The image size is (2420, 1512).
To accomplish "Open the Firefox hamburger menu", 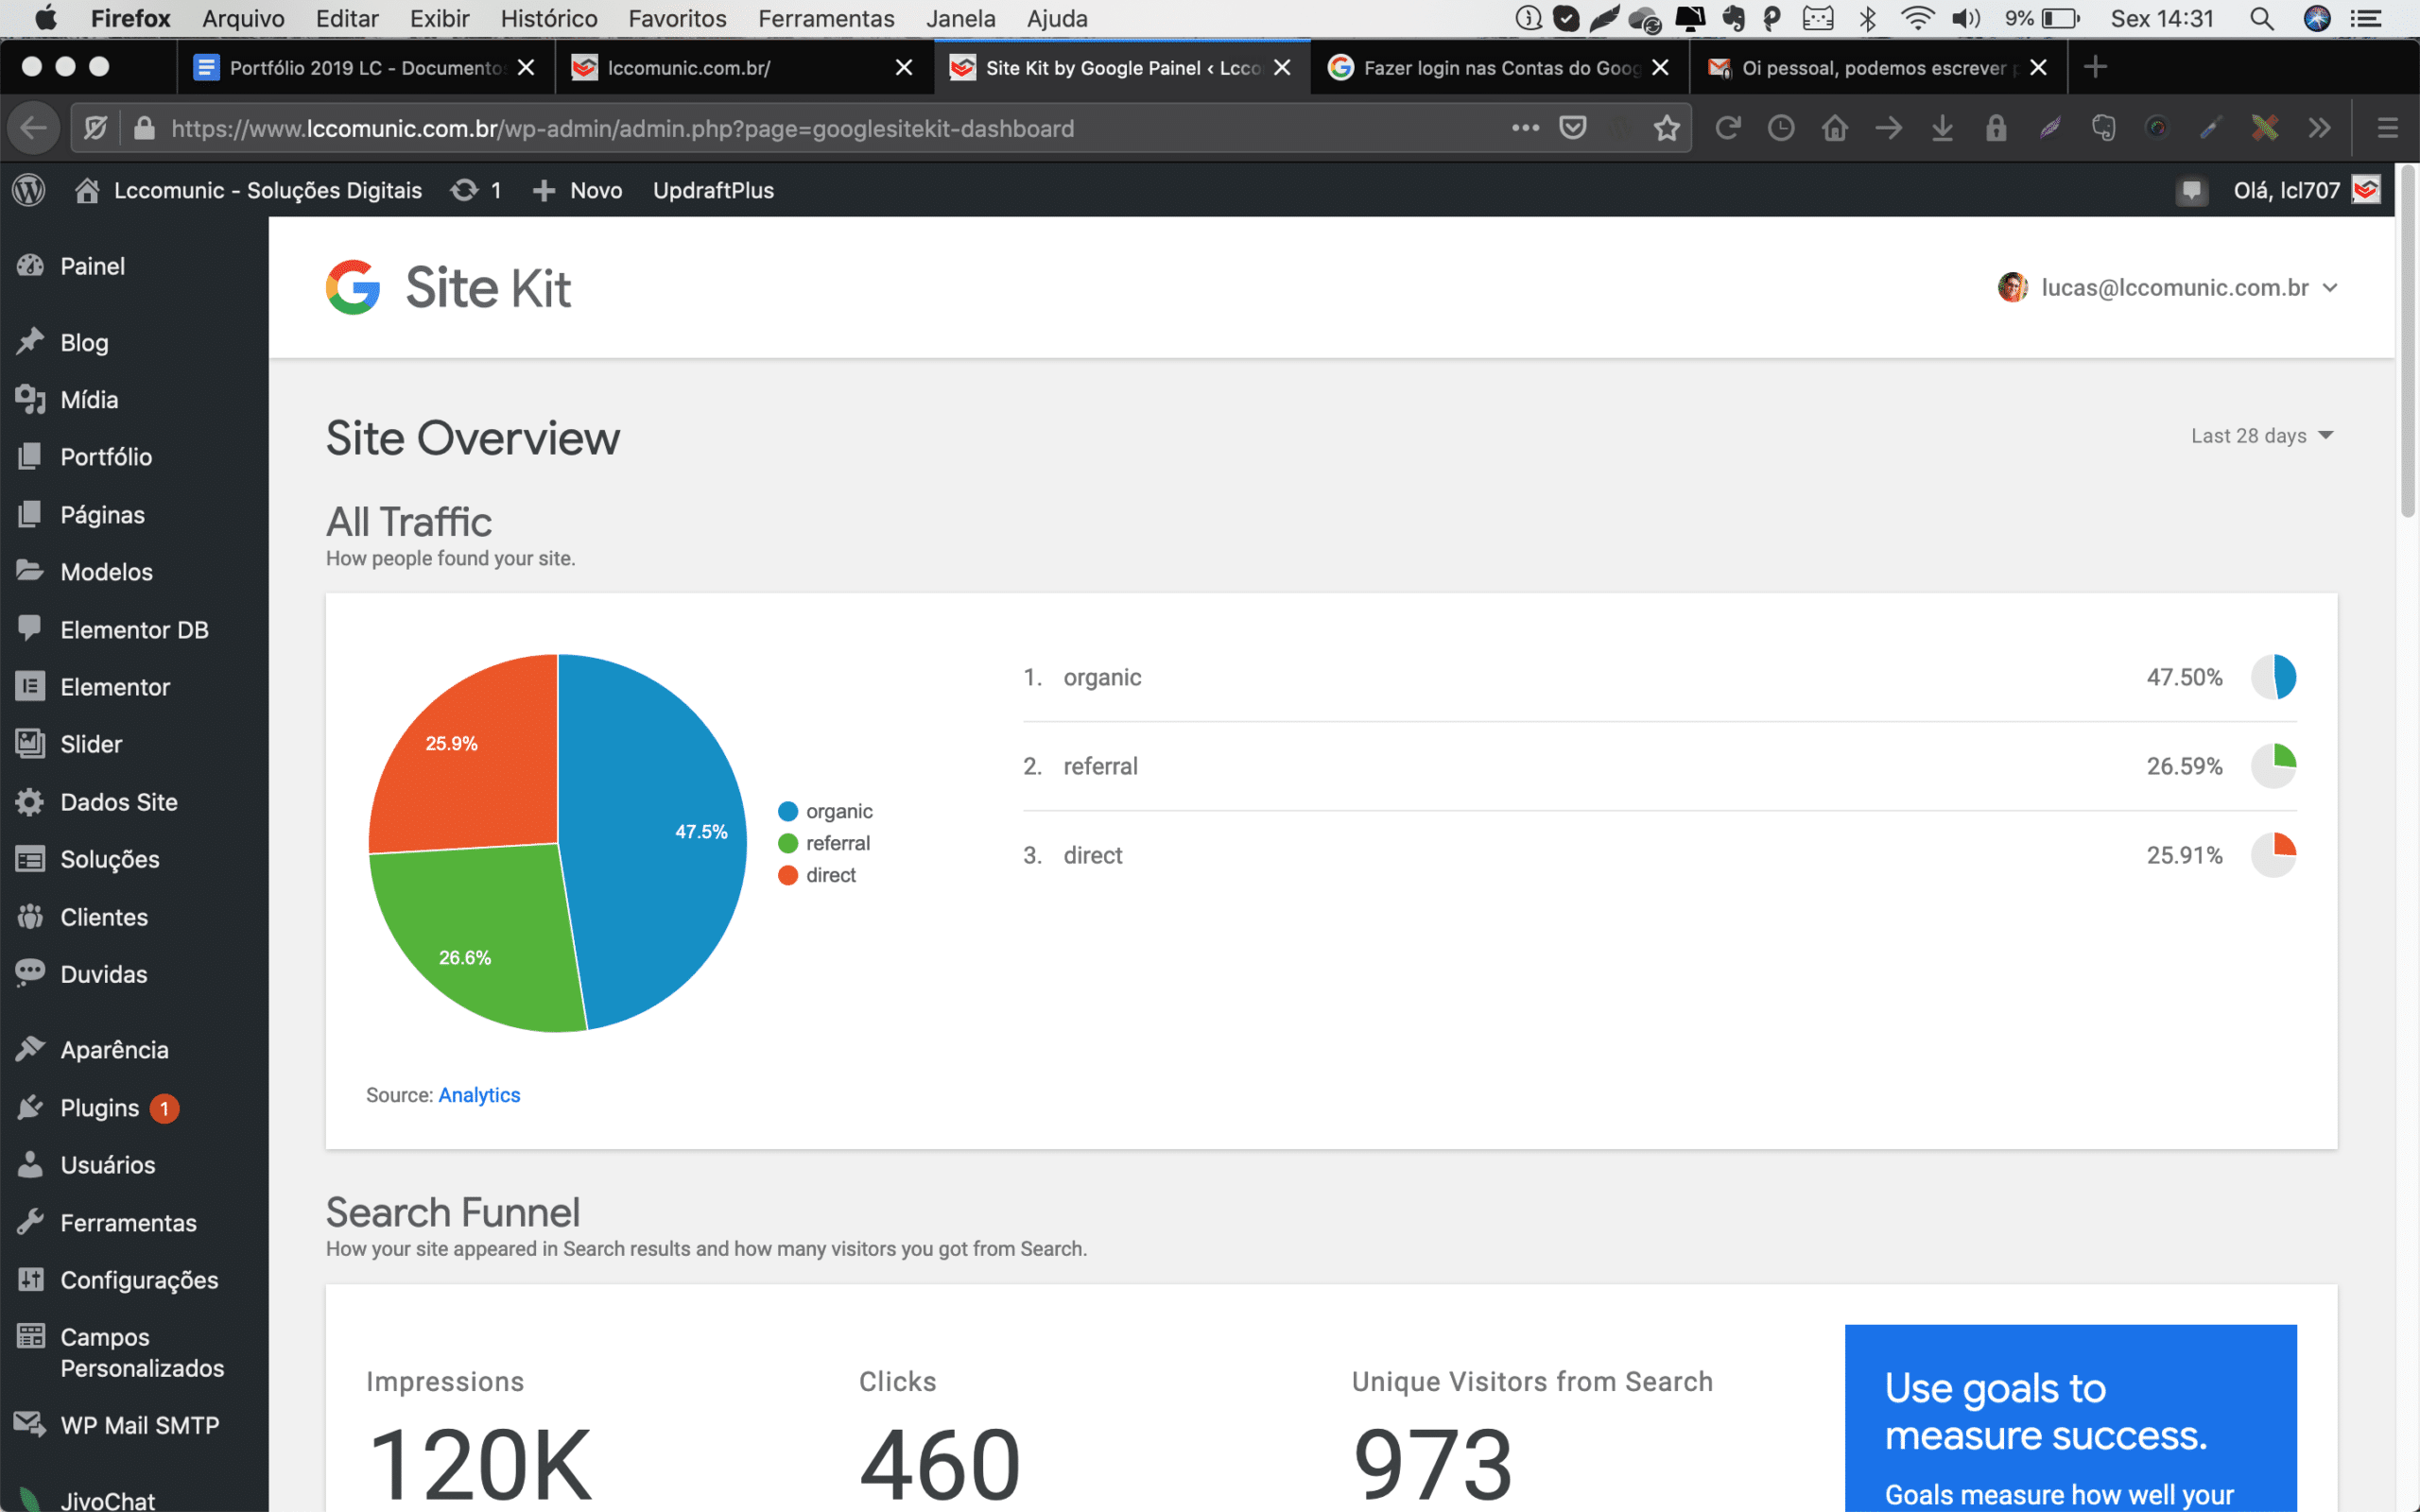I will click(2387, 128).
